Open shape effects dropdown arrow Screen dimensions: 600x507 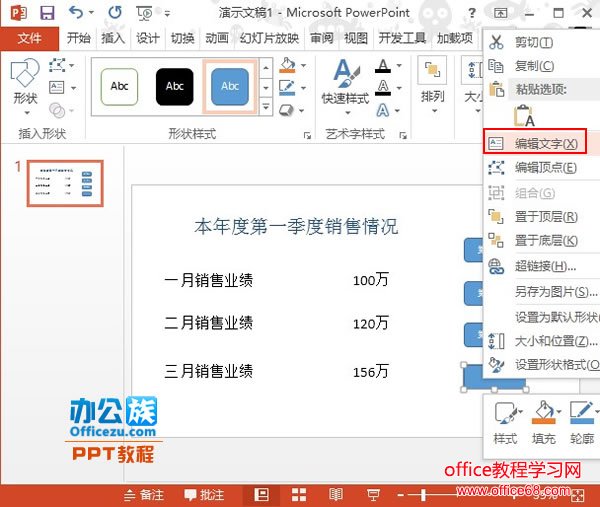click(302, 111)
